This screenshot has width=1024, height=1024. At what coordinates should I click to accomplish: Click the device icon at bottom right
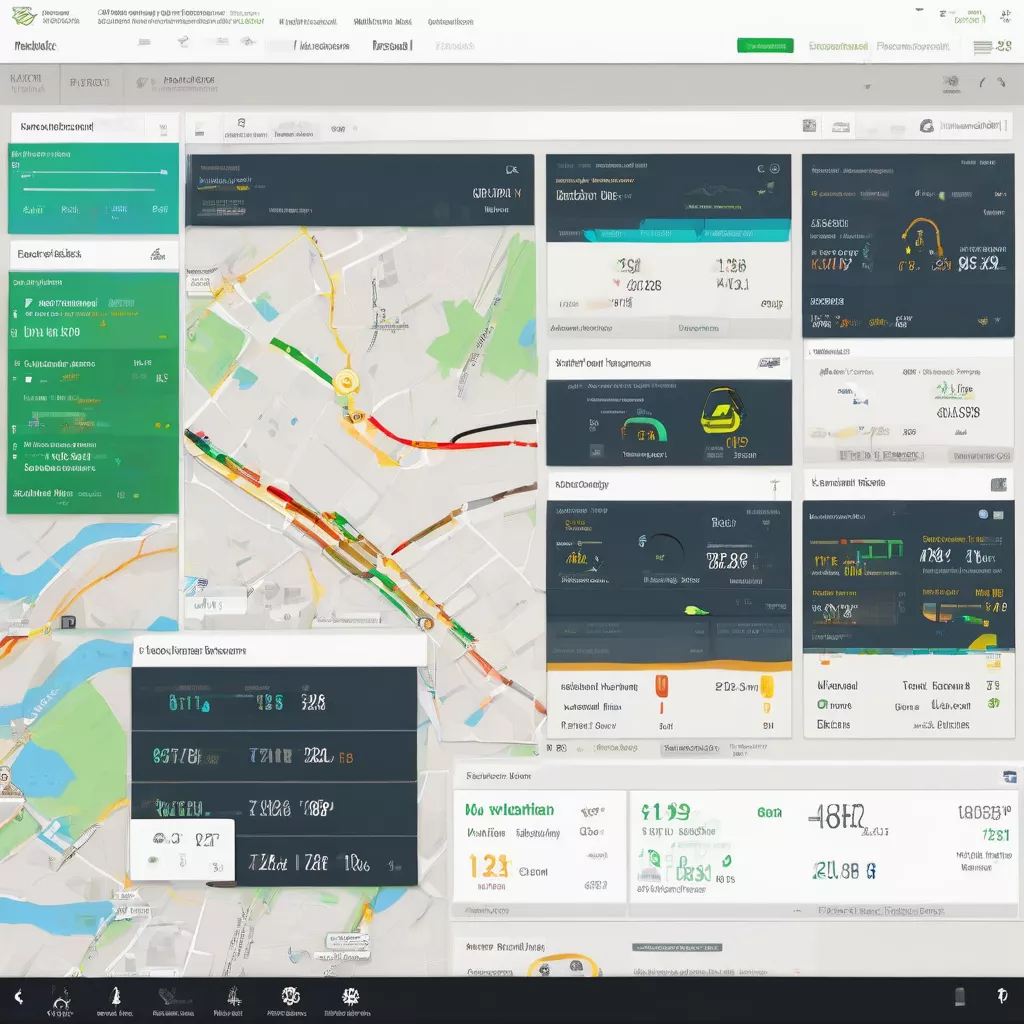click(960, 996)
